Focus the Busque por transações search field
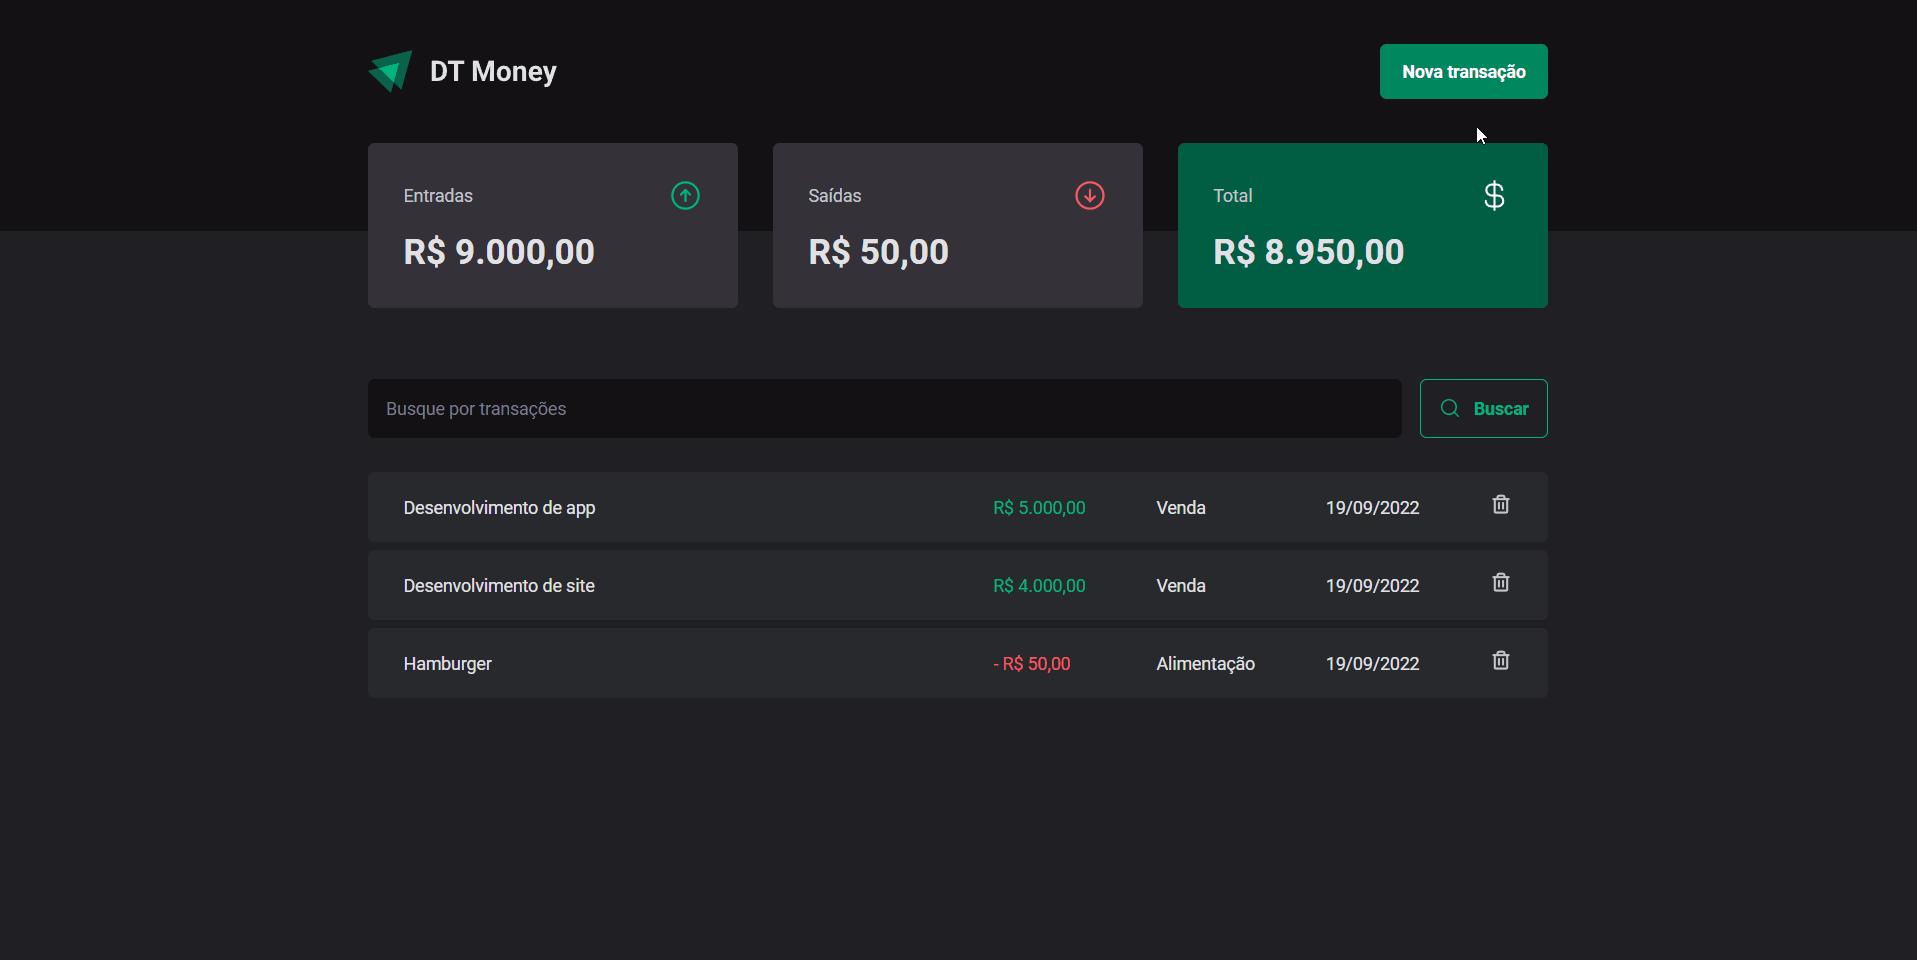This screenshot has height=960, width=1917. click(x=884, y=408)
